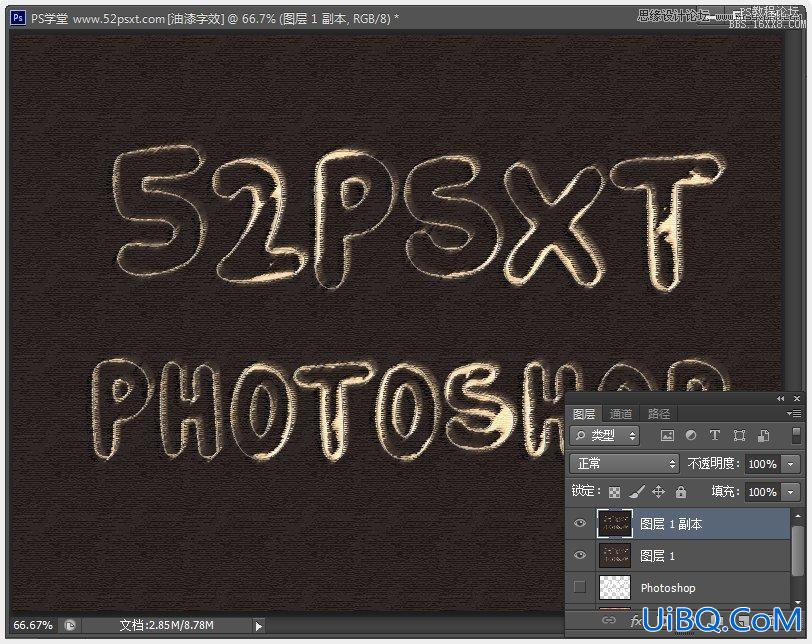
Task: Filter layers by adjustment layer type
Action: [691, 436]
